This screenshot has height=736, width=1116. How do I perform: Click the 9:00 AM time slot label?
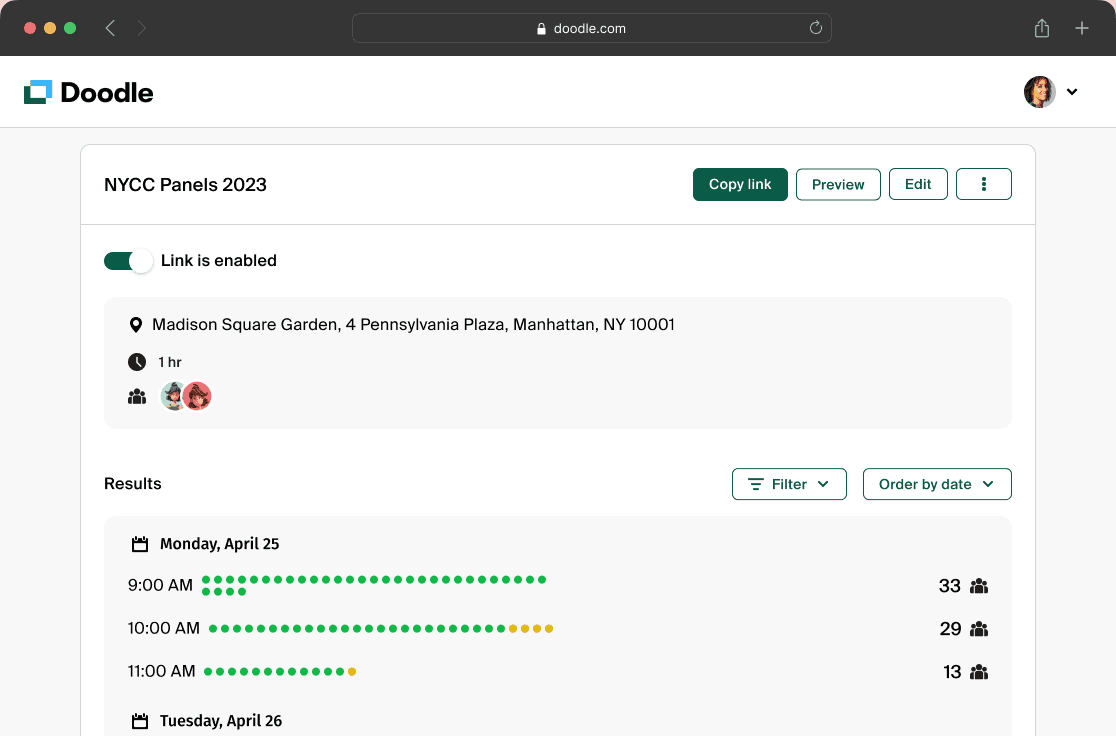tap(160, 585)
